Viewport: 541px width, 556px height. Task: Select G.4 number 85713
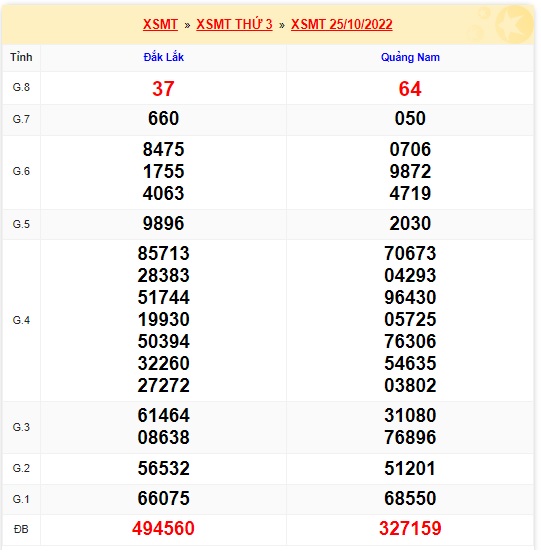pyautogui.click(x=163, y=254)
